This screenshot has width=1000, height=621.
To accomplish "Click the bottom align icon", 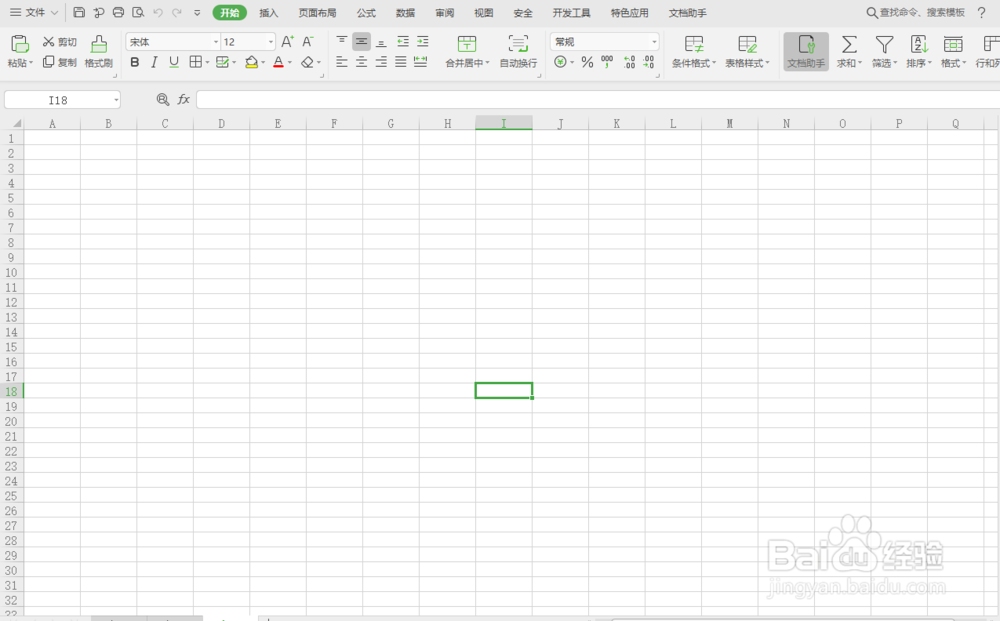I will pyautogui.click(x=381, y=41).
